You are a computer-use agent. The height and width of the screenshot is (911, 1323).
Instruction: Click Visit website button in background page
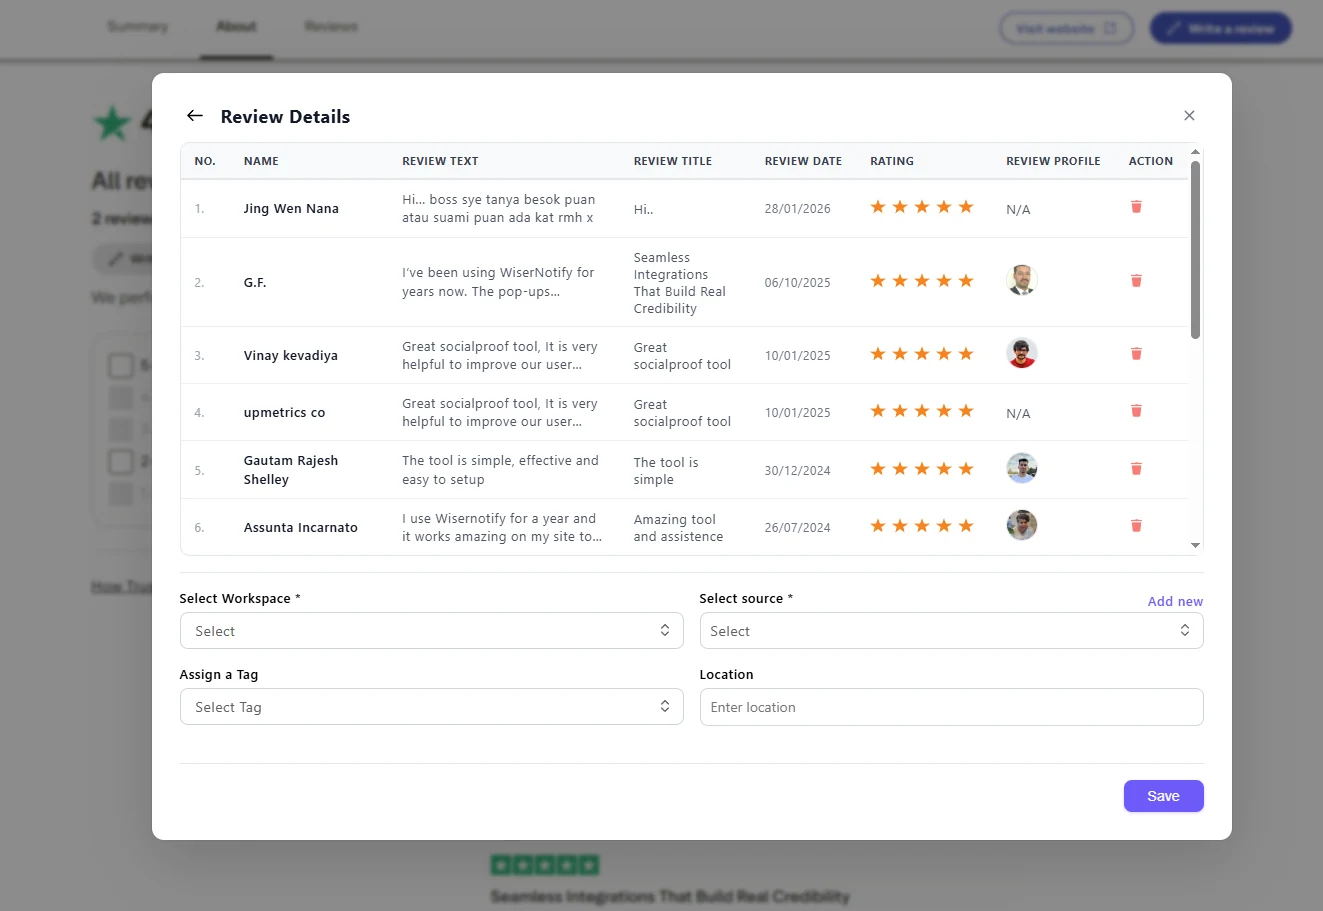point(1066,28)
